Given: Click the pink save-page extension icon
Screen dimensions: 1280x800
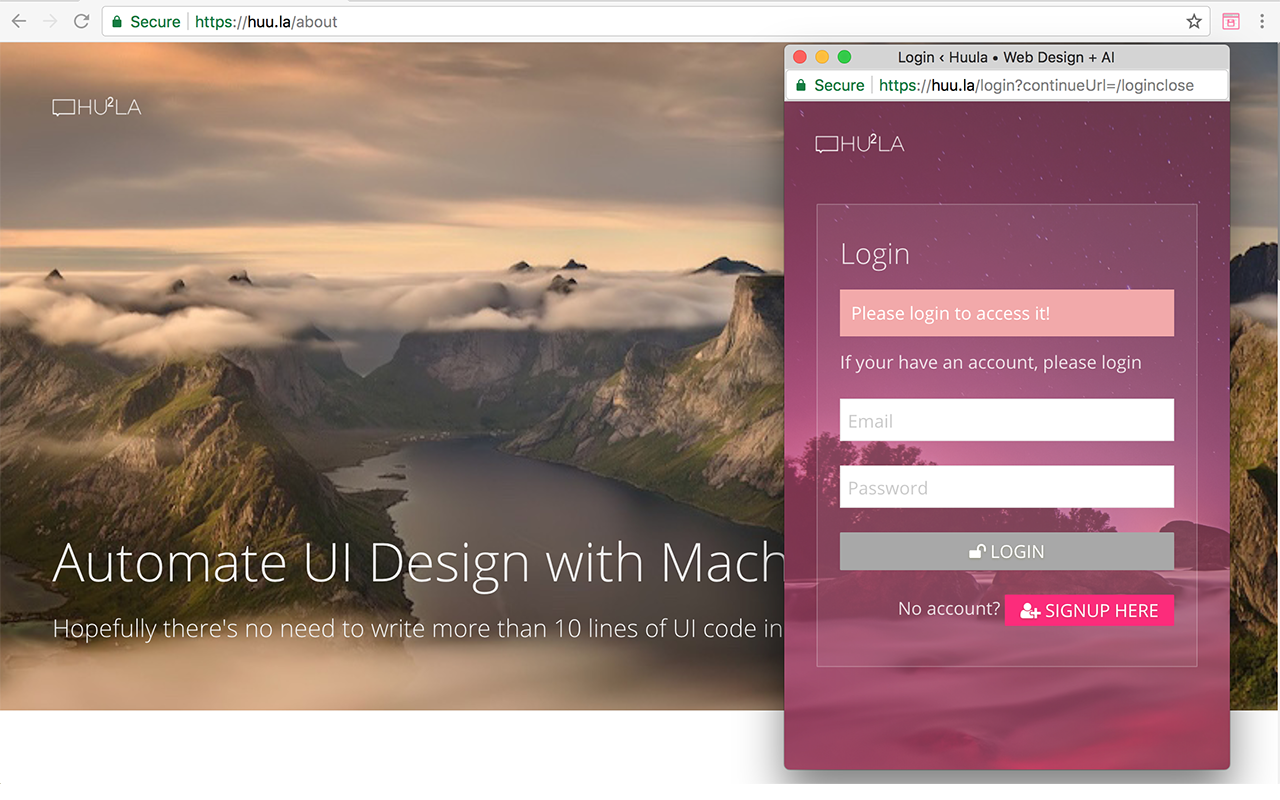Looking at the screenshot, I should coord(1230,20).
